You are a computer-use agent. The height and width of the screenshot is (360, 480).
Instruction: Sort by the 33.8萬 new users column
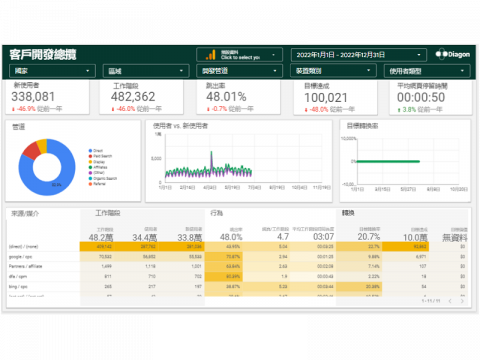click(190, 235)
